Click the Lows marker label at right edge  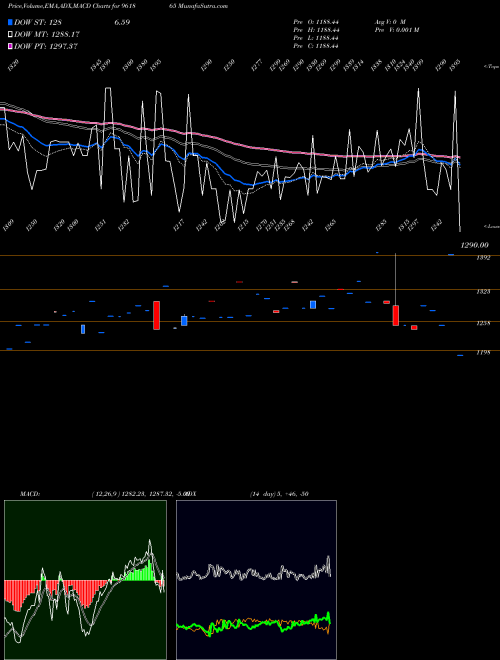491,226
